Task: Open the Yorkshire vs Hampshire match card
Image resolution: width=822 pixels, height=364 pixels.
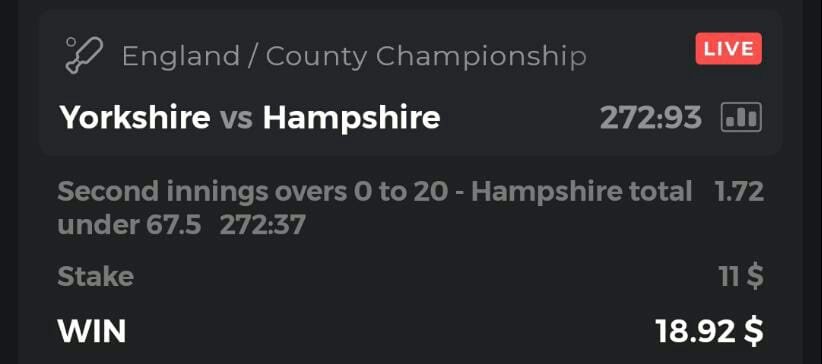Action: 411,83
